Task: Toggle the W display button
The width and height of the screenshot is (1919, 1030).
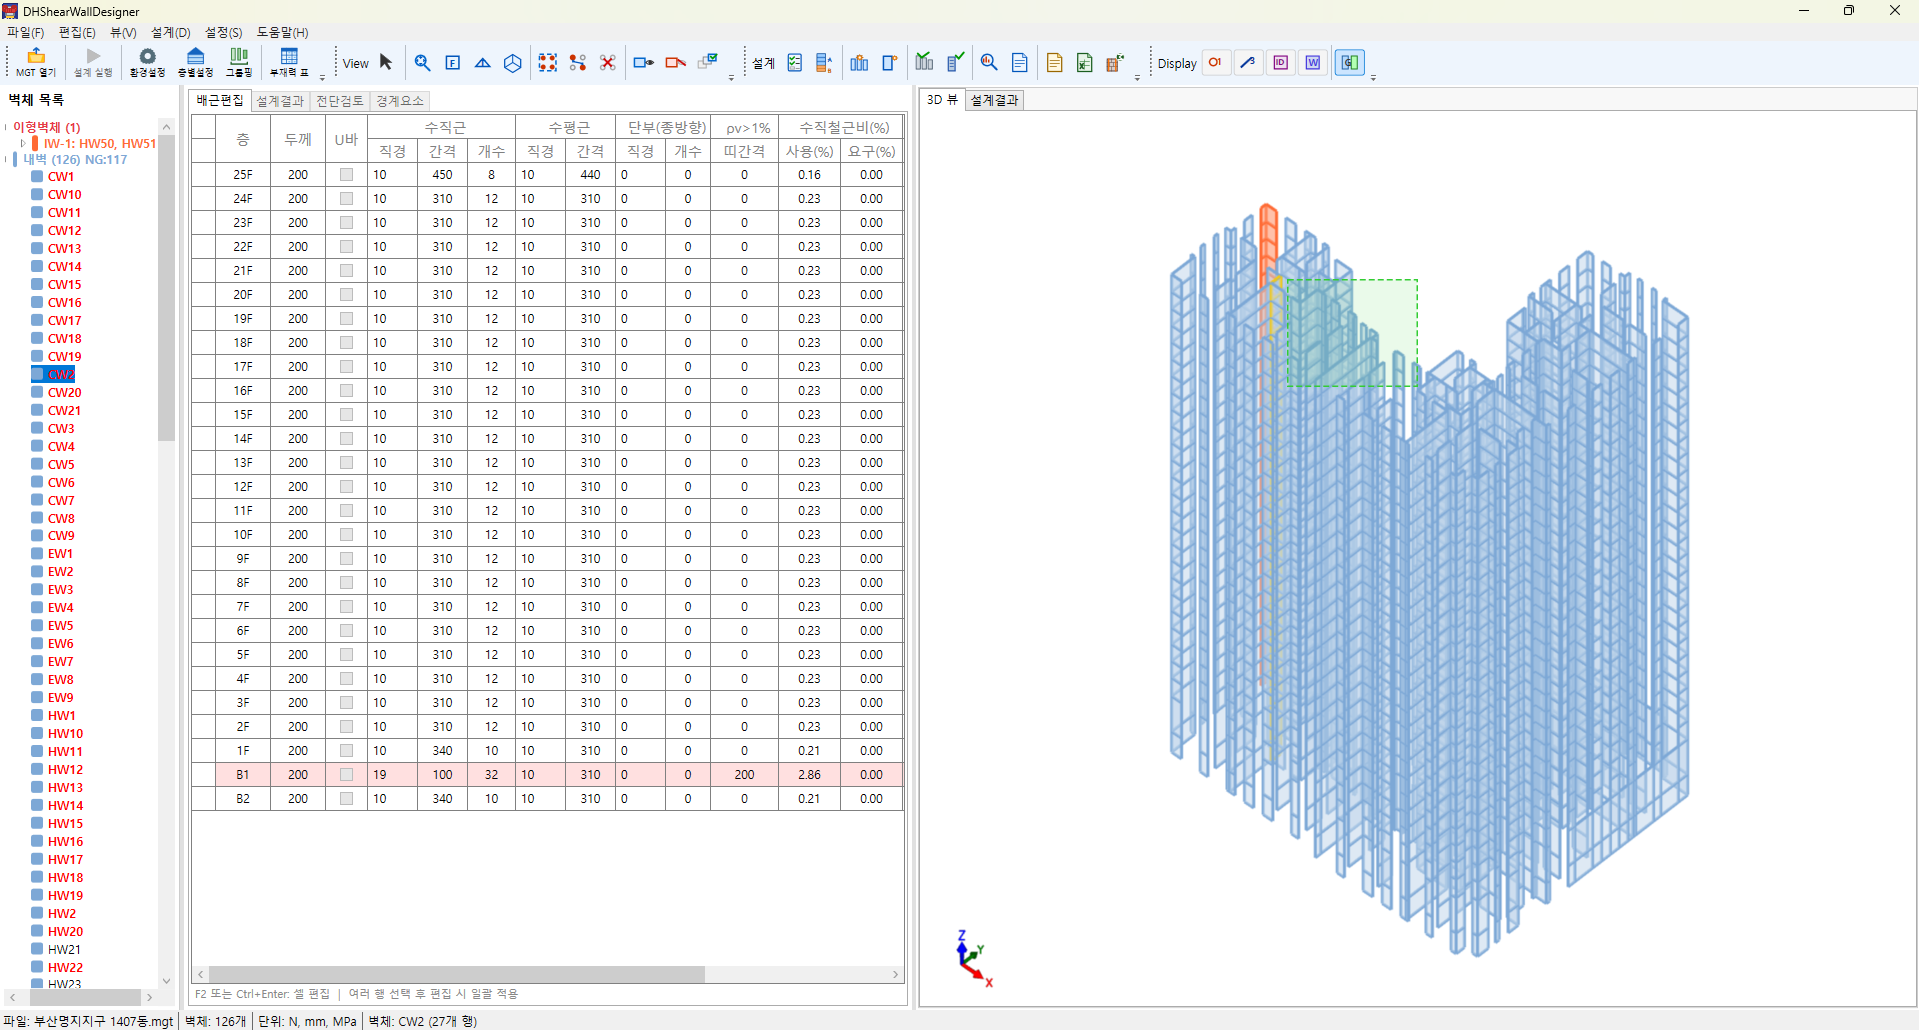Action: click(x=1313, y=63)
